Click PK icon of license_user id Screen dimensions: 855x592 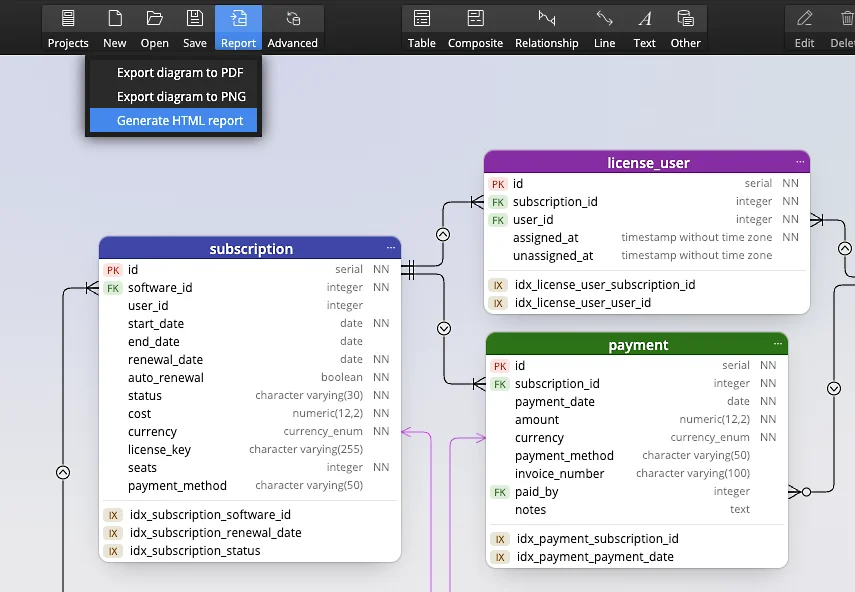(x=498, y=184)
